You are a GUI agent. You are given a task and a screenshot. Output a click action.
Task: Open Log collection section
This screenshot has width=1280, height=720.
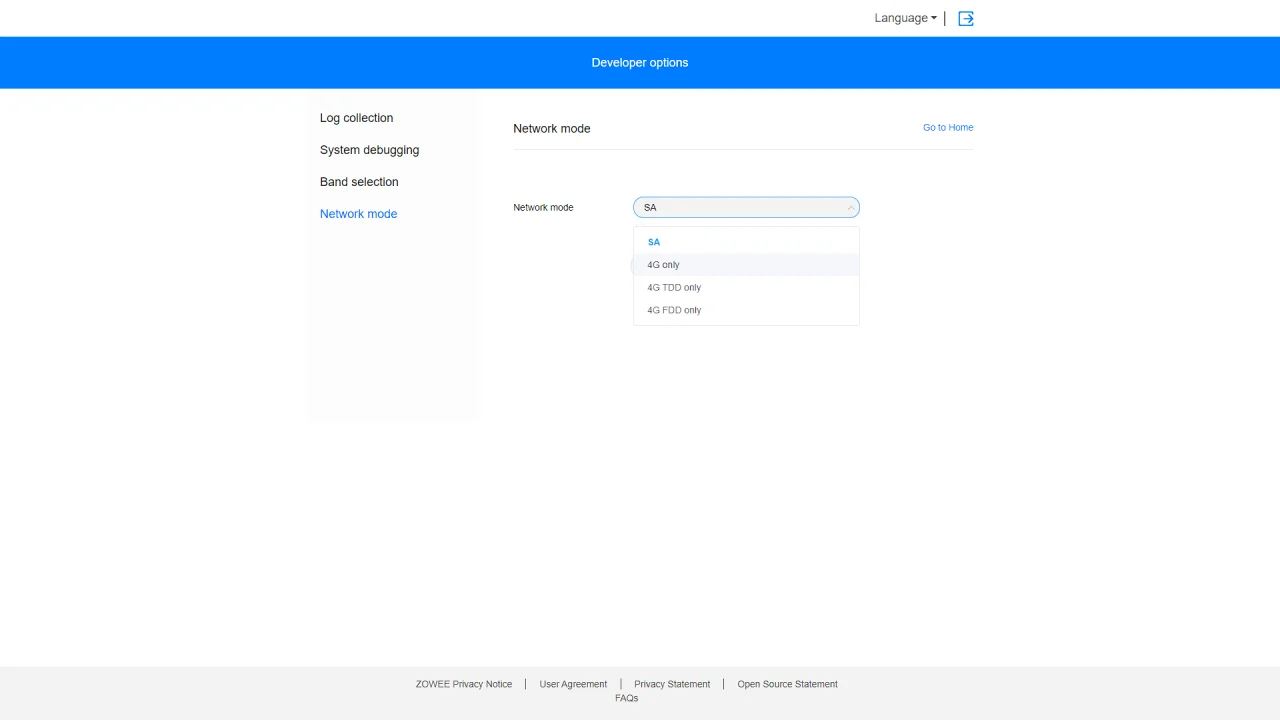click(356, 118)
